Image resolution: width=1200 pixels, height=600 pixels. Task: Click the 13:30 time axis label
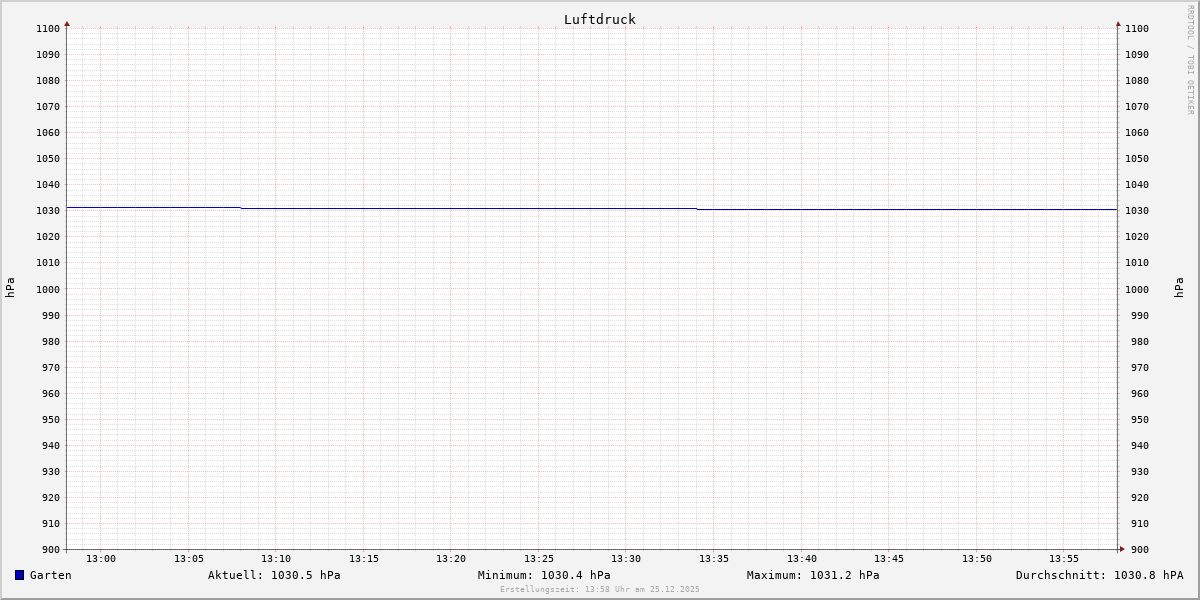pos(626,558)
